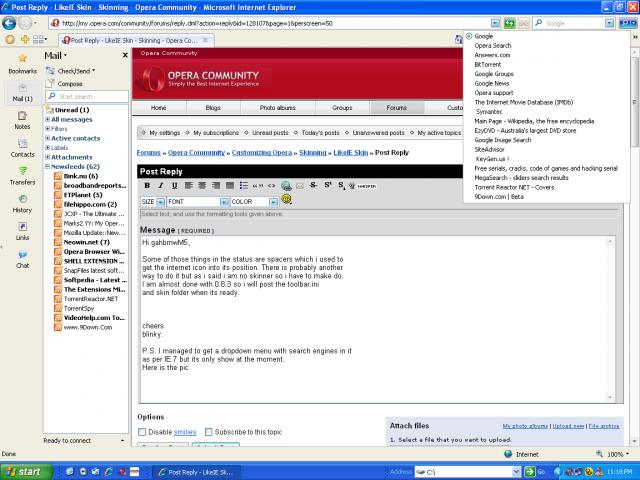
Task: Expand the Attachments tree node
Action: click(48, 157)
